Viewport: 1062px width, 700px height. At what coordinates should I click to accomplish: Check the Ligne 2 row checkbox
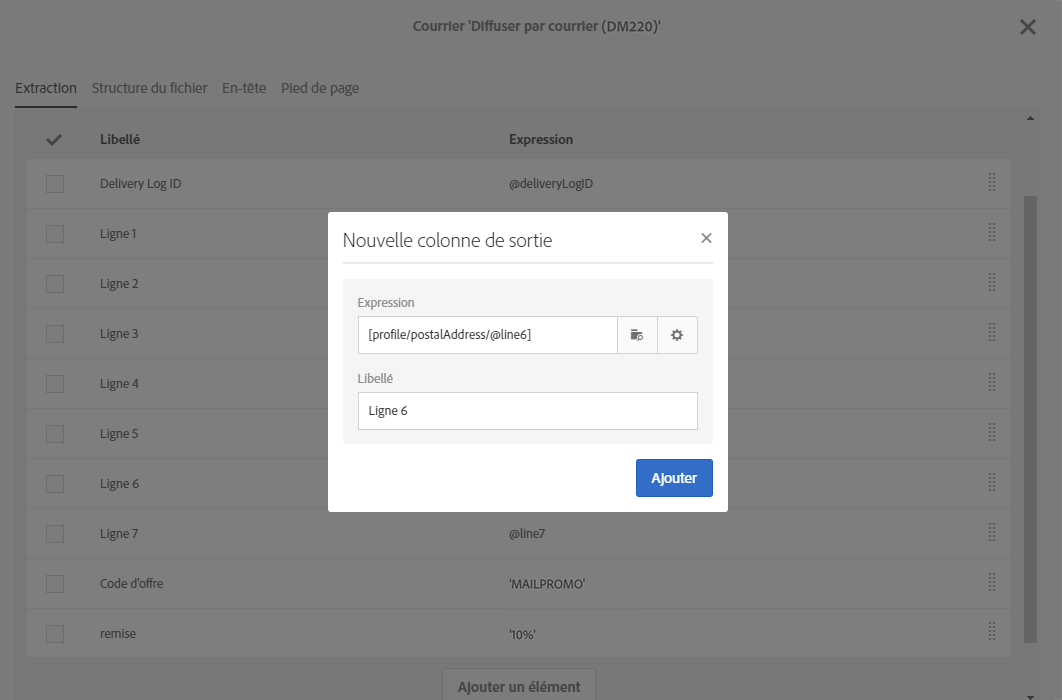tap(55, 284)
